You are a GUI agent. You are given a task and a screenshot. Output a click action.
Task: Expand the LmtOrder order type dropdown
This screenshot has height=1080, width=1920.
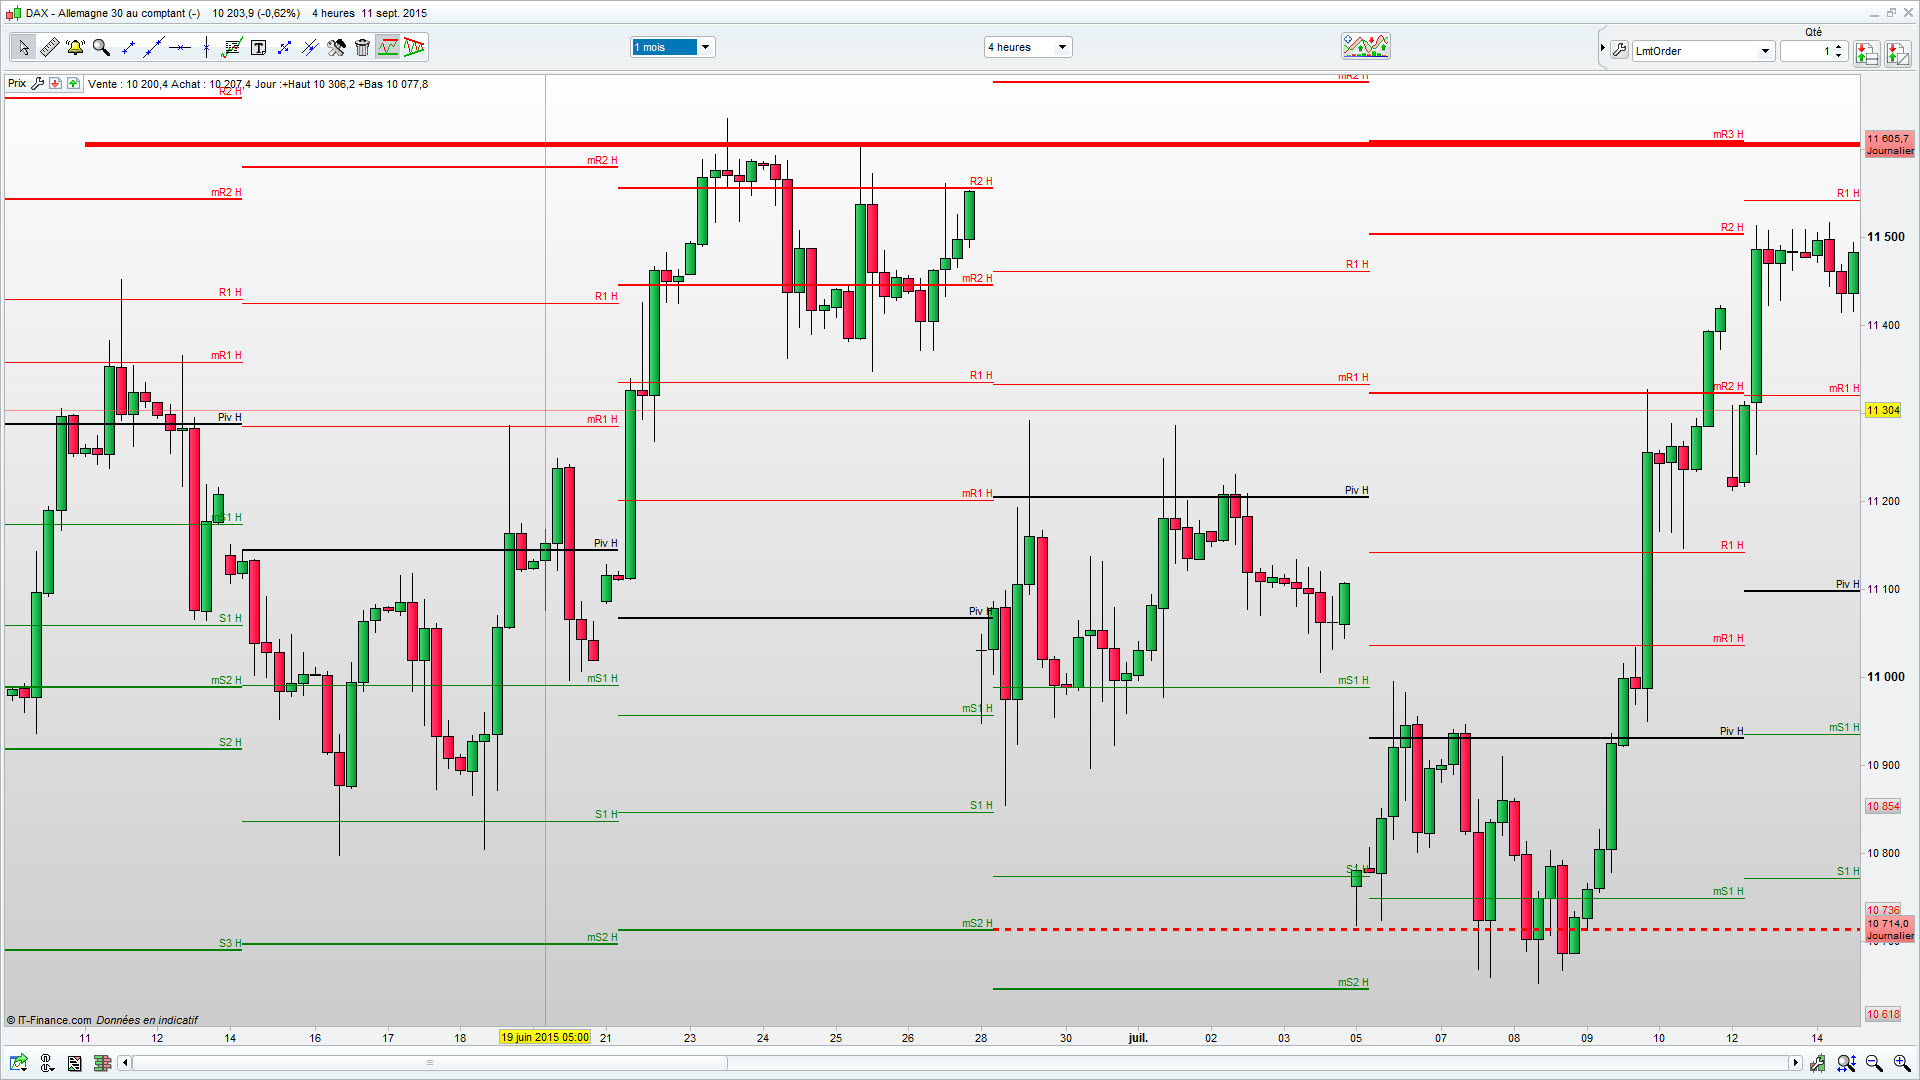[1765, 51]
